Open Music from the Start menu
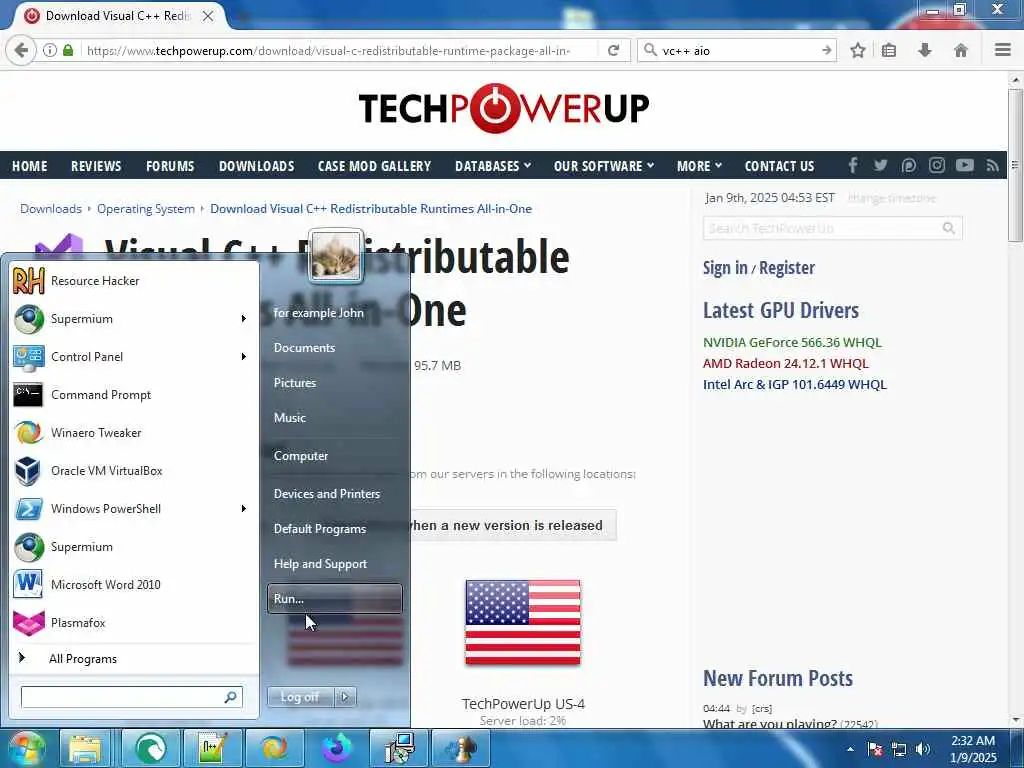This screenshot has width=1024, height=768. tap(334, 418)
